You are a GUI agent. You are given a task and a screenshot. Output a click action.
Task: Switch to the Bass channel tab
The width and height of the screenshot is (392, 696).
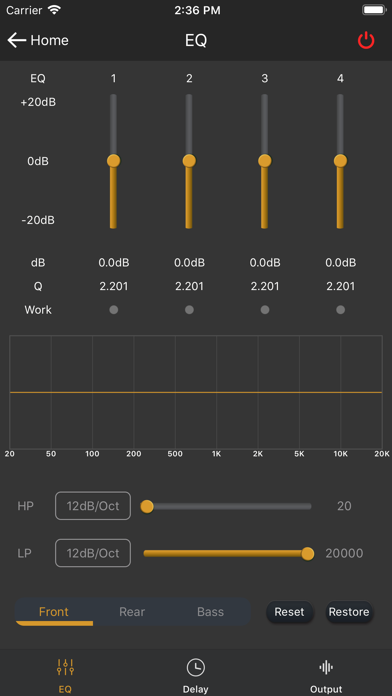[210, 612]
